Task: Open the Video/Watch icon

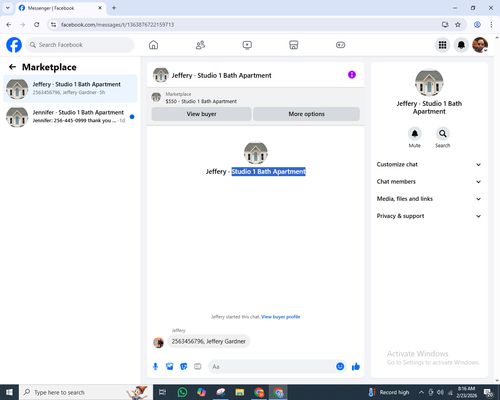Action: point(247,45)
